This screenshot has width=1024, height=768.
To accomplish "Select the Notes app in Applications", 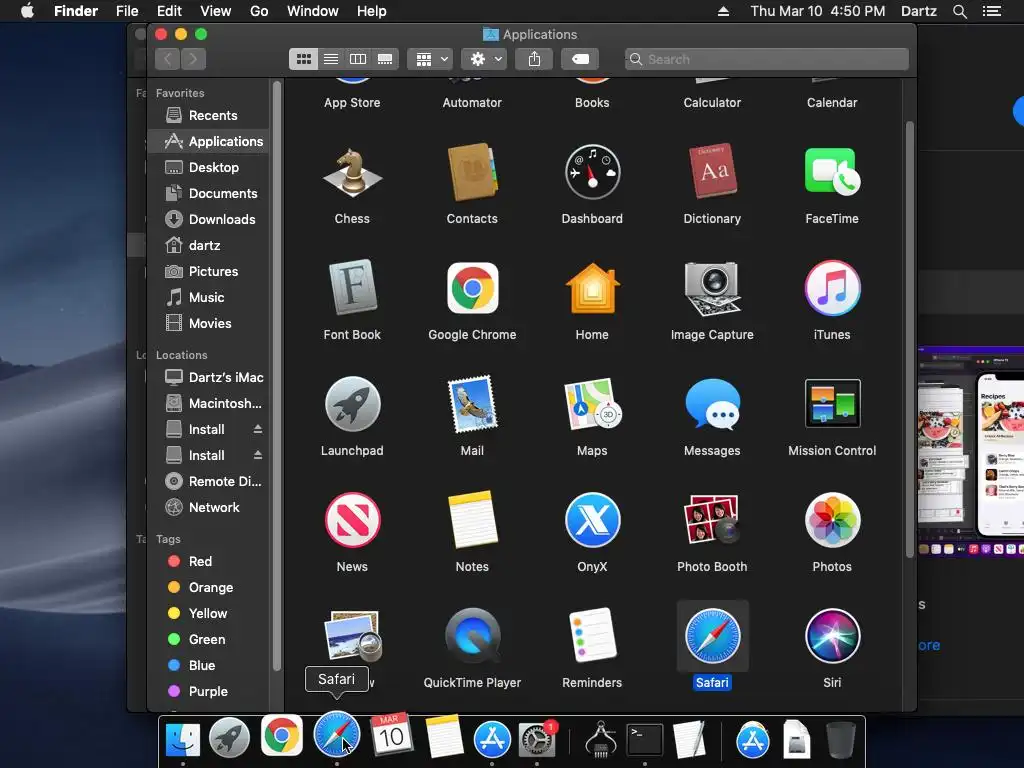I will pyautogui.click(x=472, y=520).
